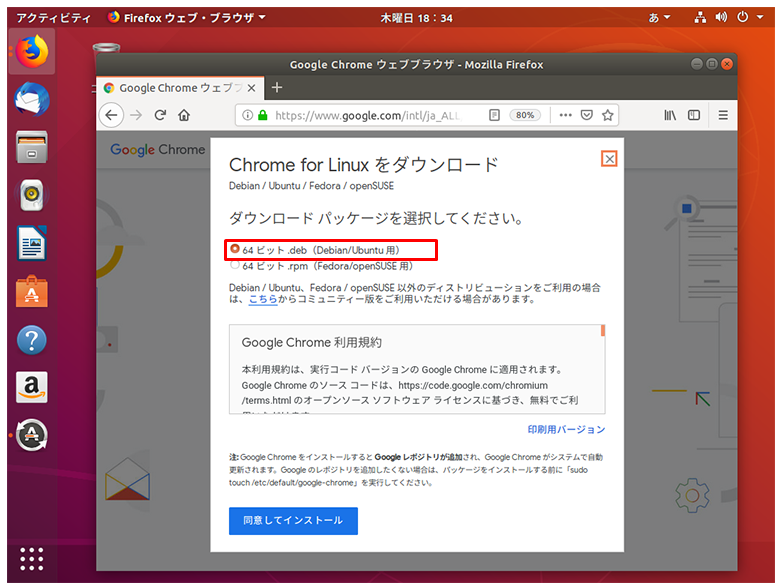This screenshot has width=778, height=586.
Task: Open the 印刷用バージョン link
Action: 566,429
